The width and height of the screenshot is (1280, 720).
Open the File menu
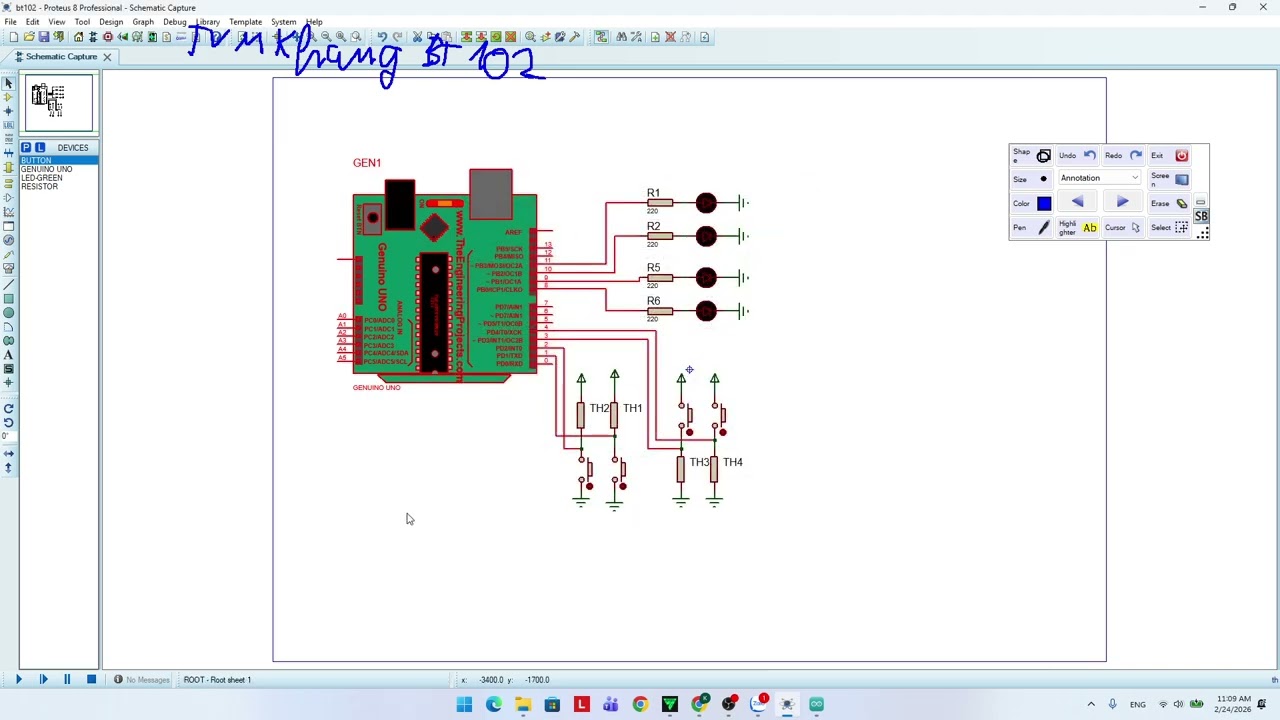(x=10, y=22)
